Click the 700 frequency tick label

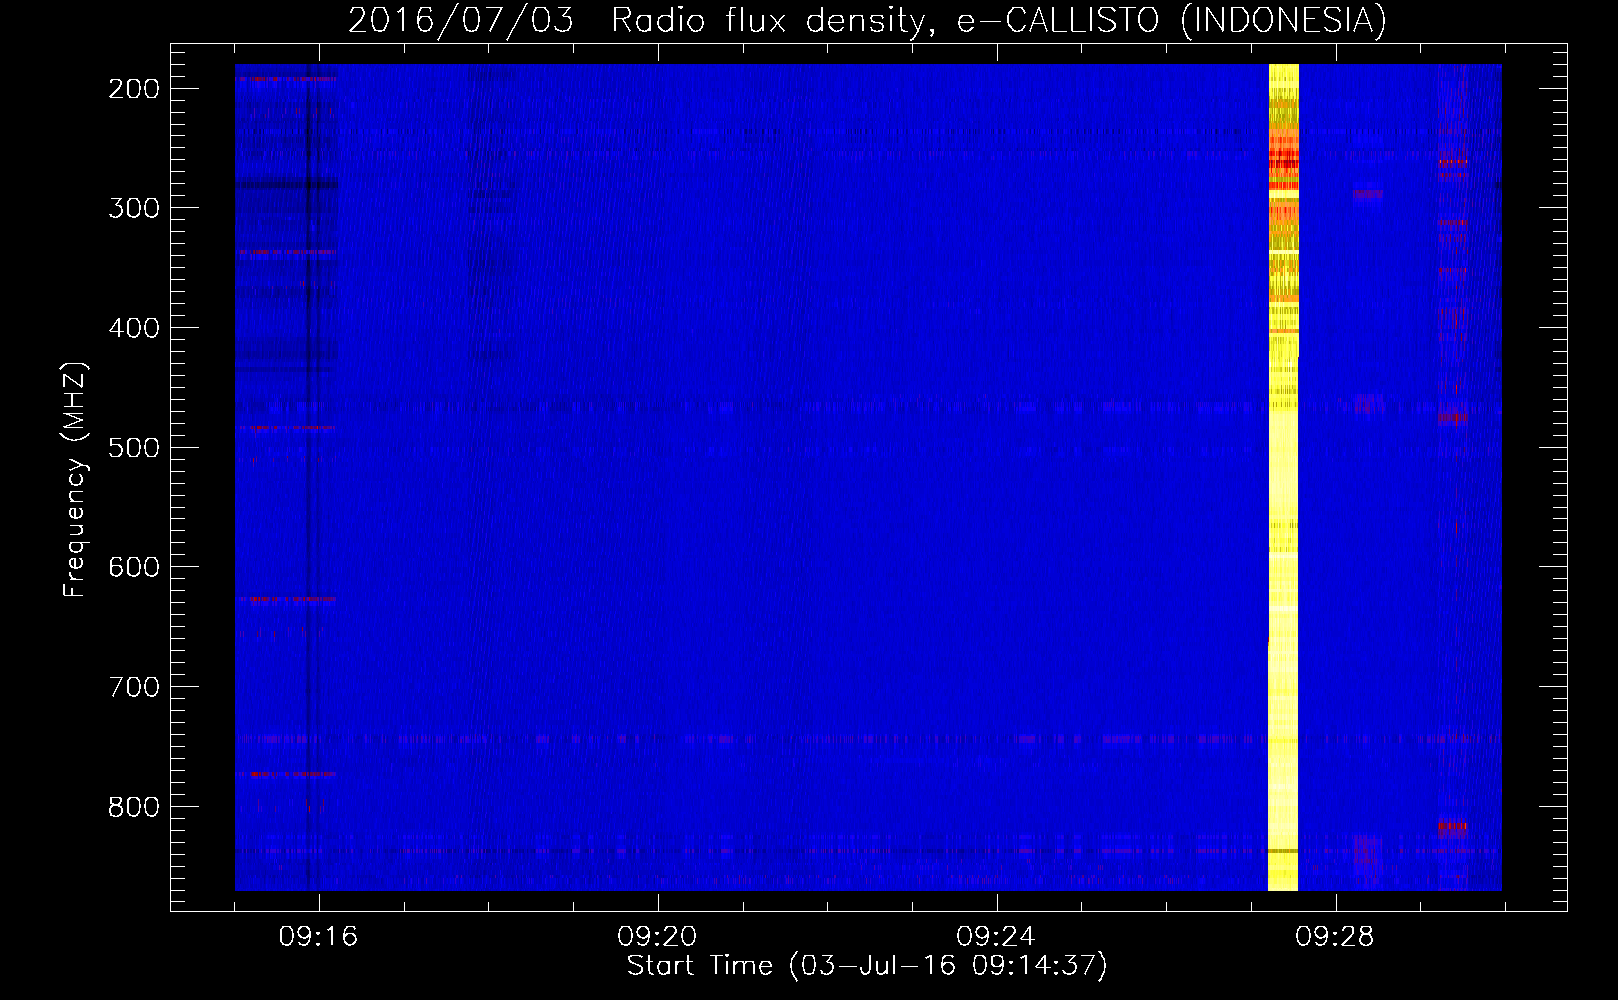tap(134, 687)
